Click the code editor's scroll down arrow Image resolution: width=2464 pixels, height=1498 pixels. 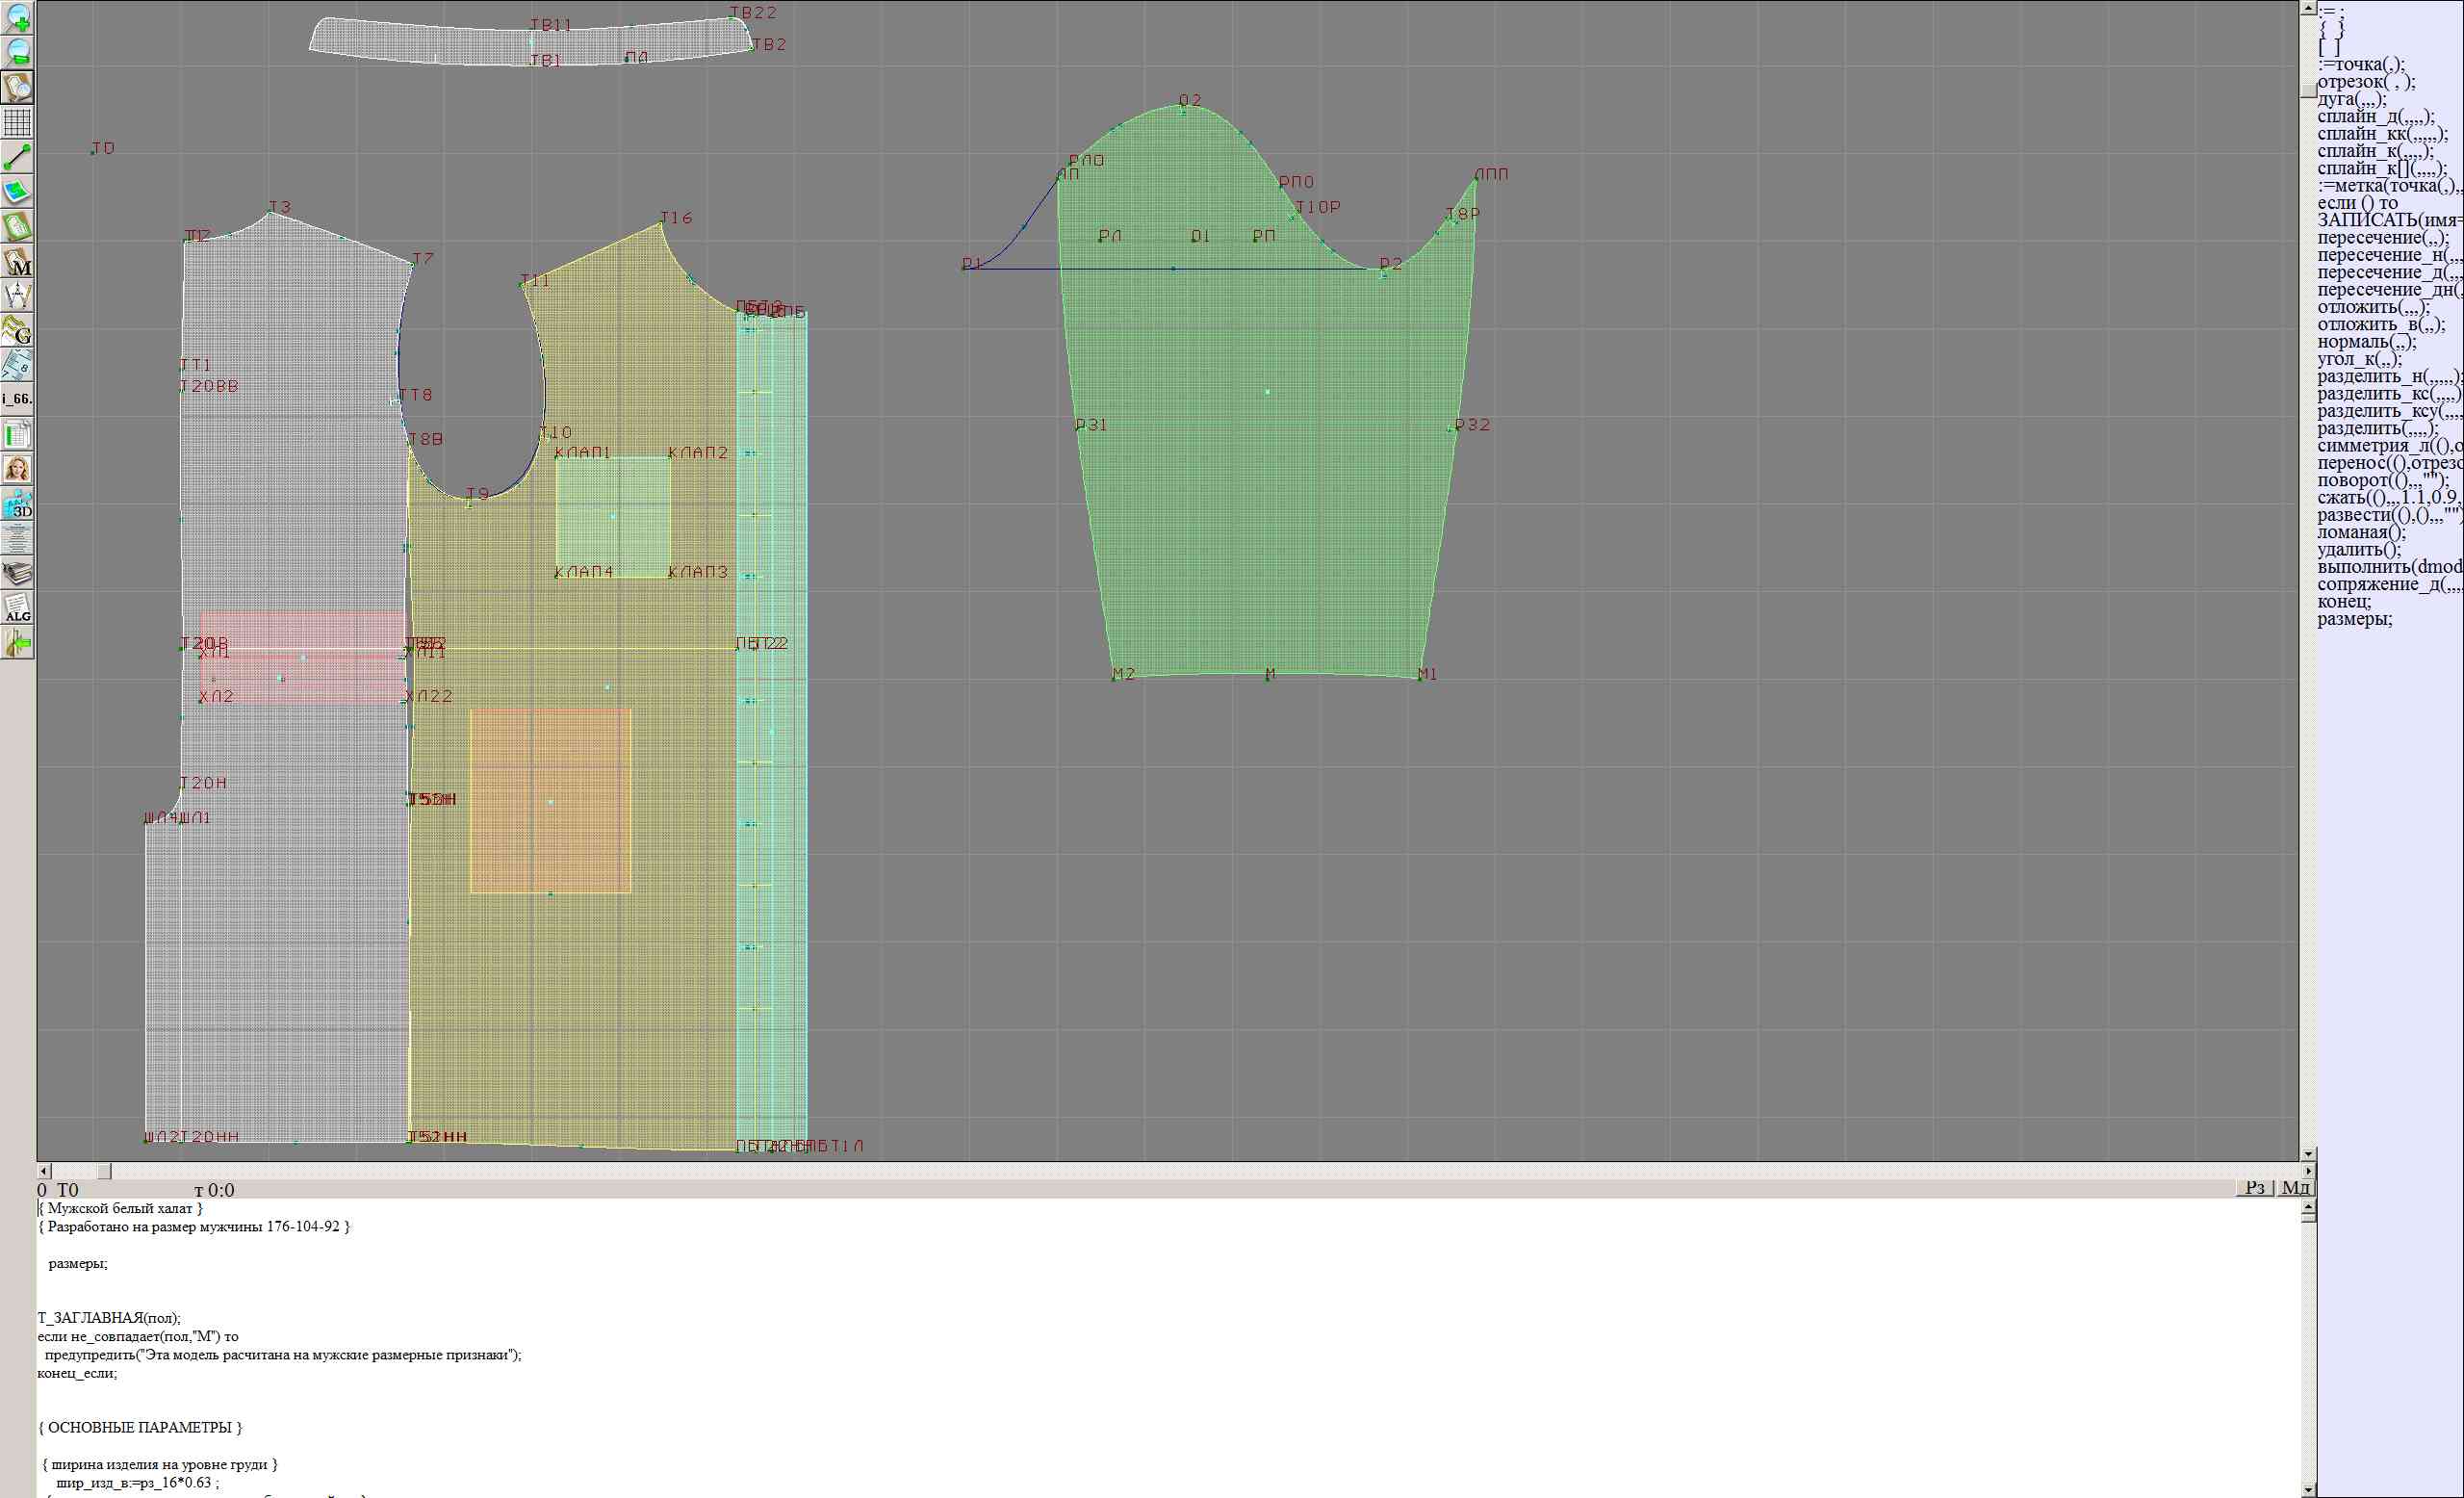pos(2308,1489)
